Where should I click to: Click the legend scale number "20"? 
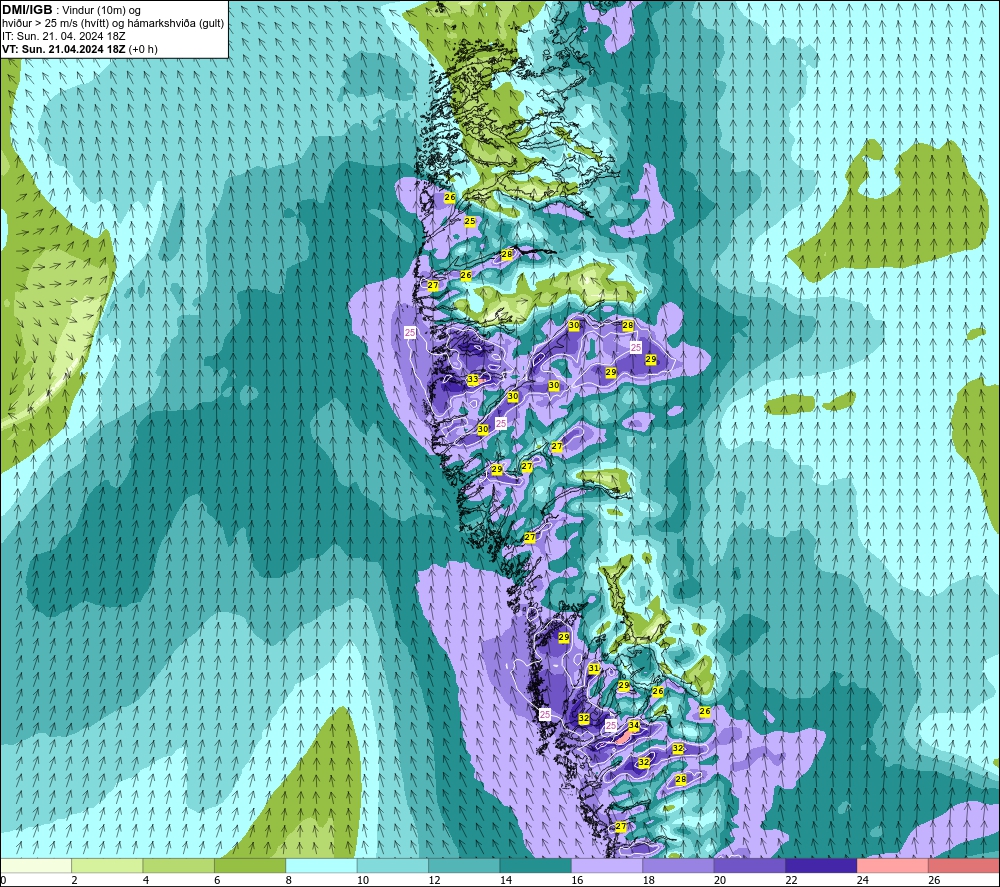click(x=720, y=880)
